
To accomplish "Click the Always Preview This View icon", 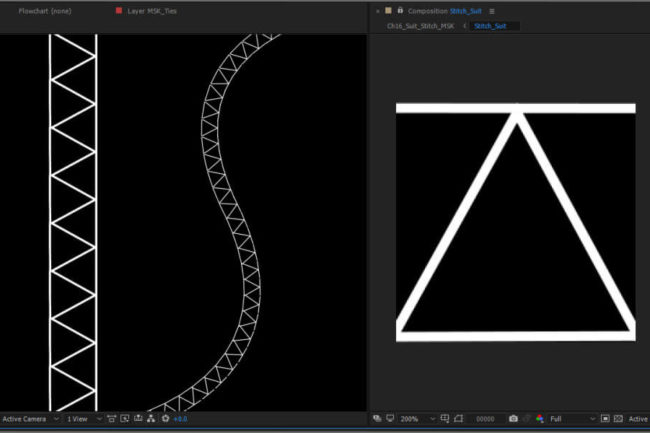I will [377, 418].
